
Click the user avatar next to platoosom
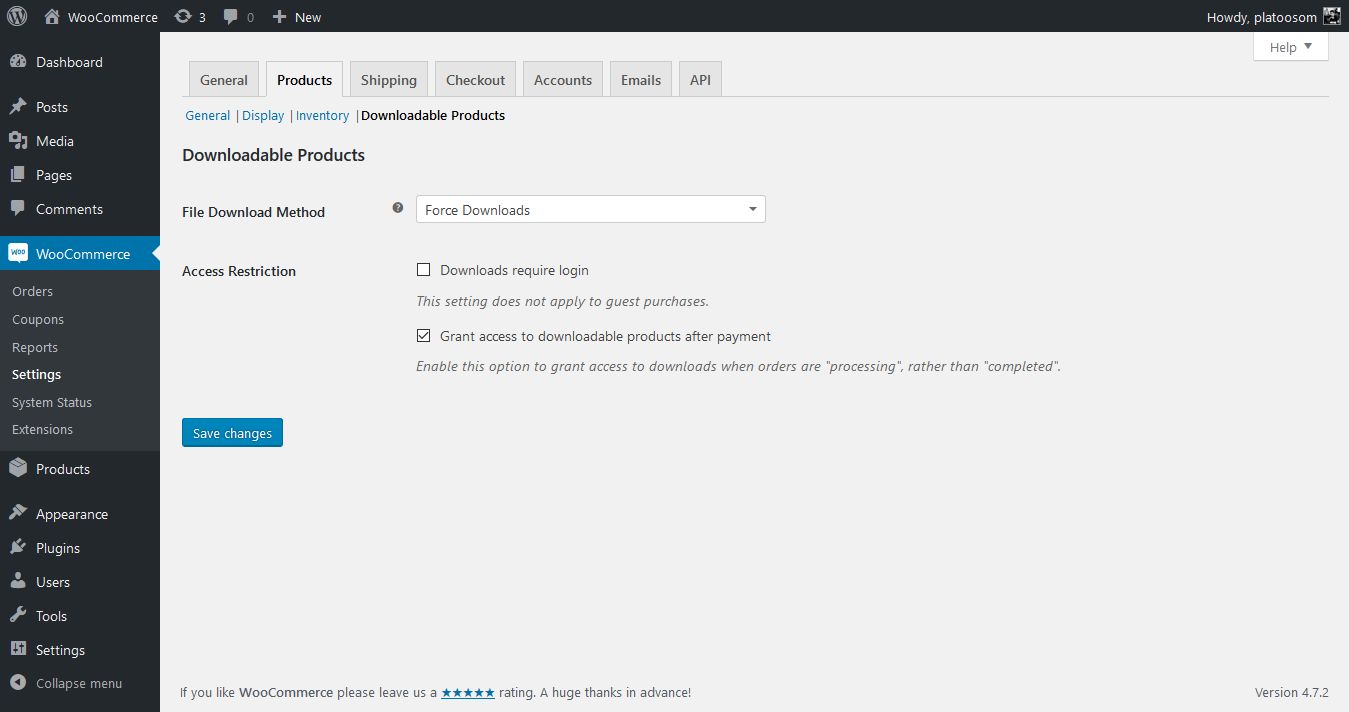click(x=1332, y=17)
